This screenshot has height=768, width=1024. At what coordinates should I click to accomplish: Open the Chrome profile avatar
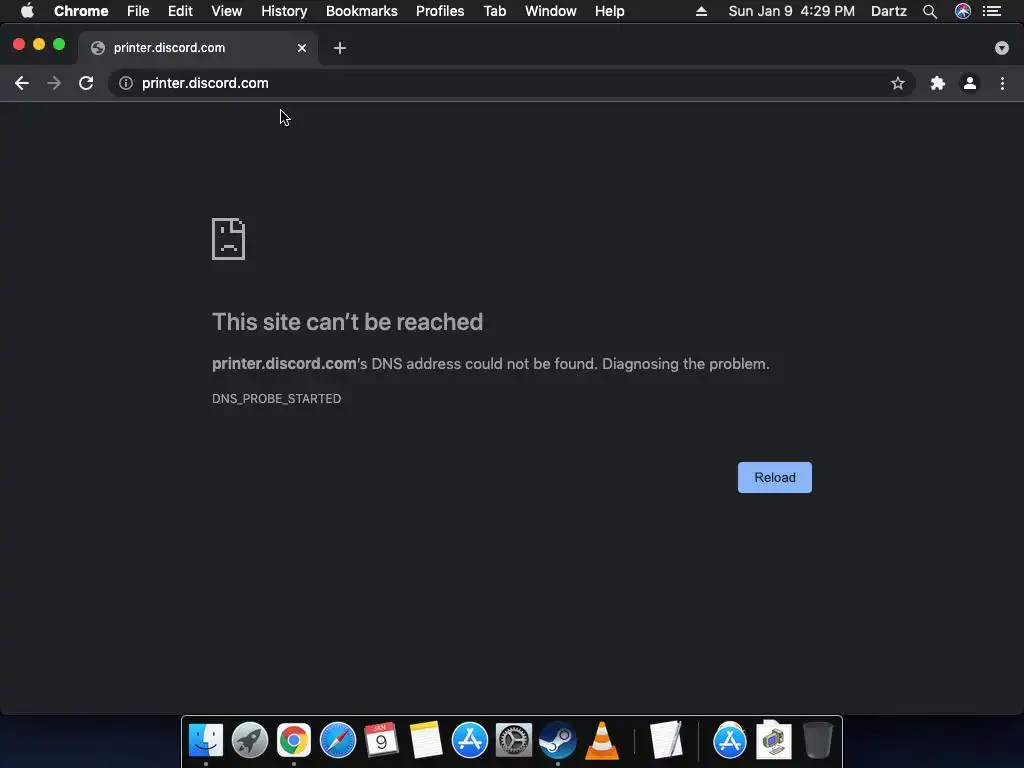(x=970, y=83)
